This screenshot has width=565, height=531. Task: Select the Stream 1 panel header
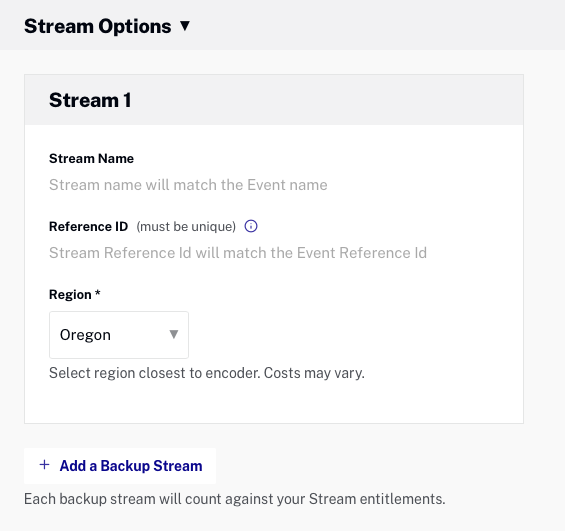[274, 100]
